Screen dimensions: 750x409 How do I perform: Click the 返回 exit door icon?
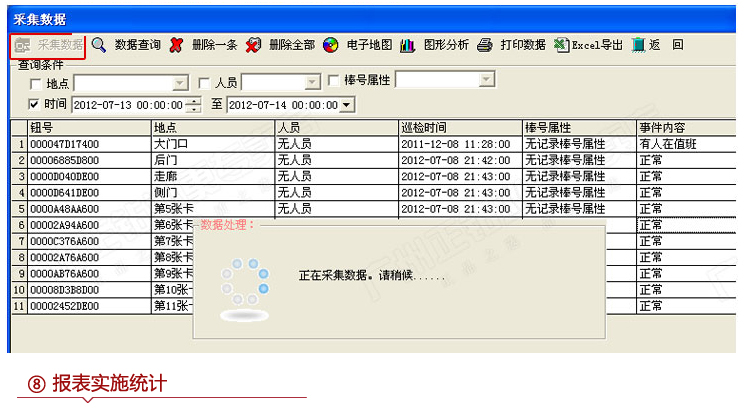point(639,45)
